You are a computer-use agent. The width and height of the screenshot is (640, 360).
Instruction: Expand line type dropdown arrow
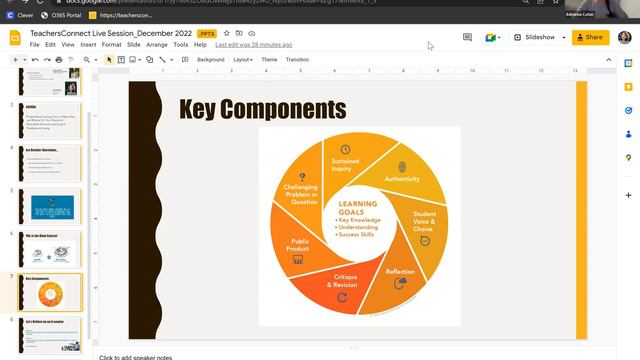[x=171, y=60]
